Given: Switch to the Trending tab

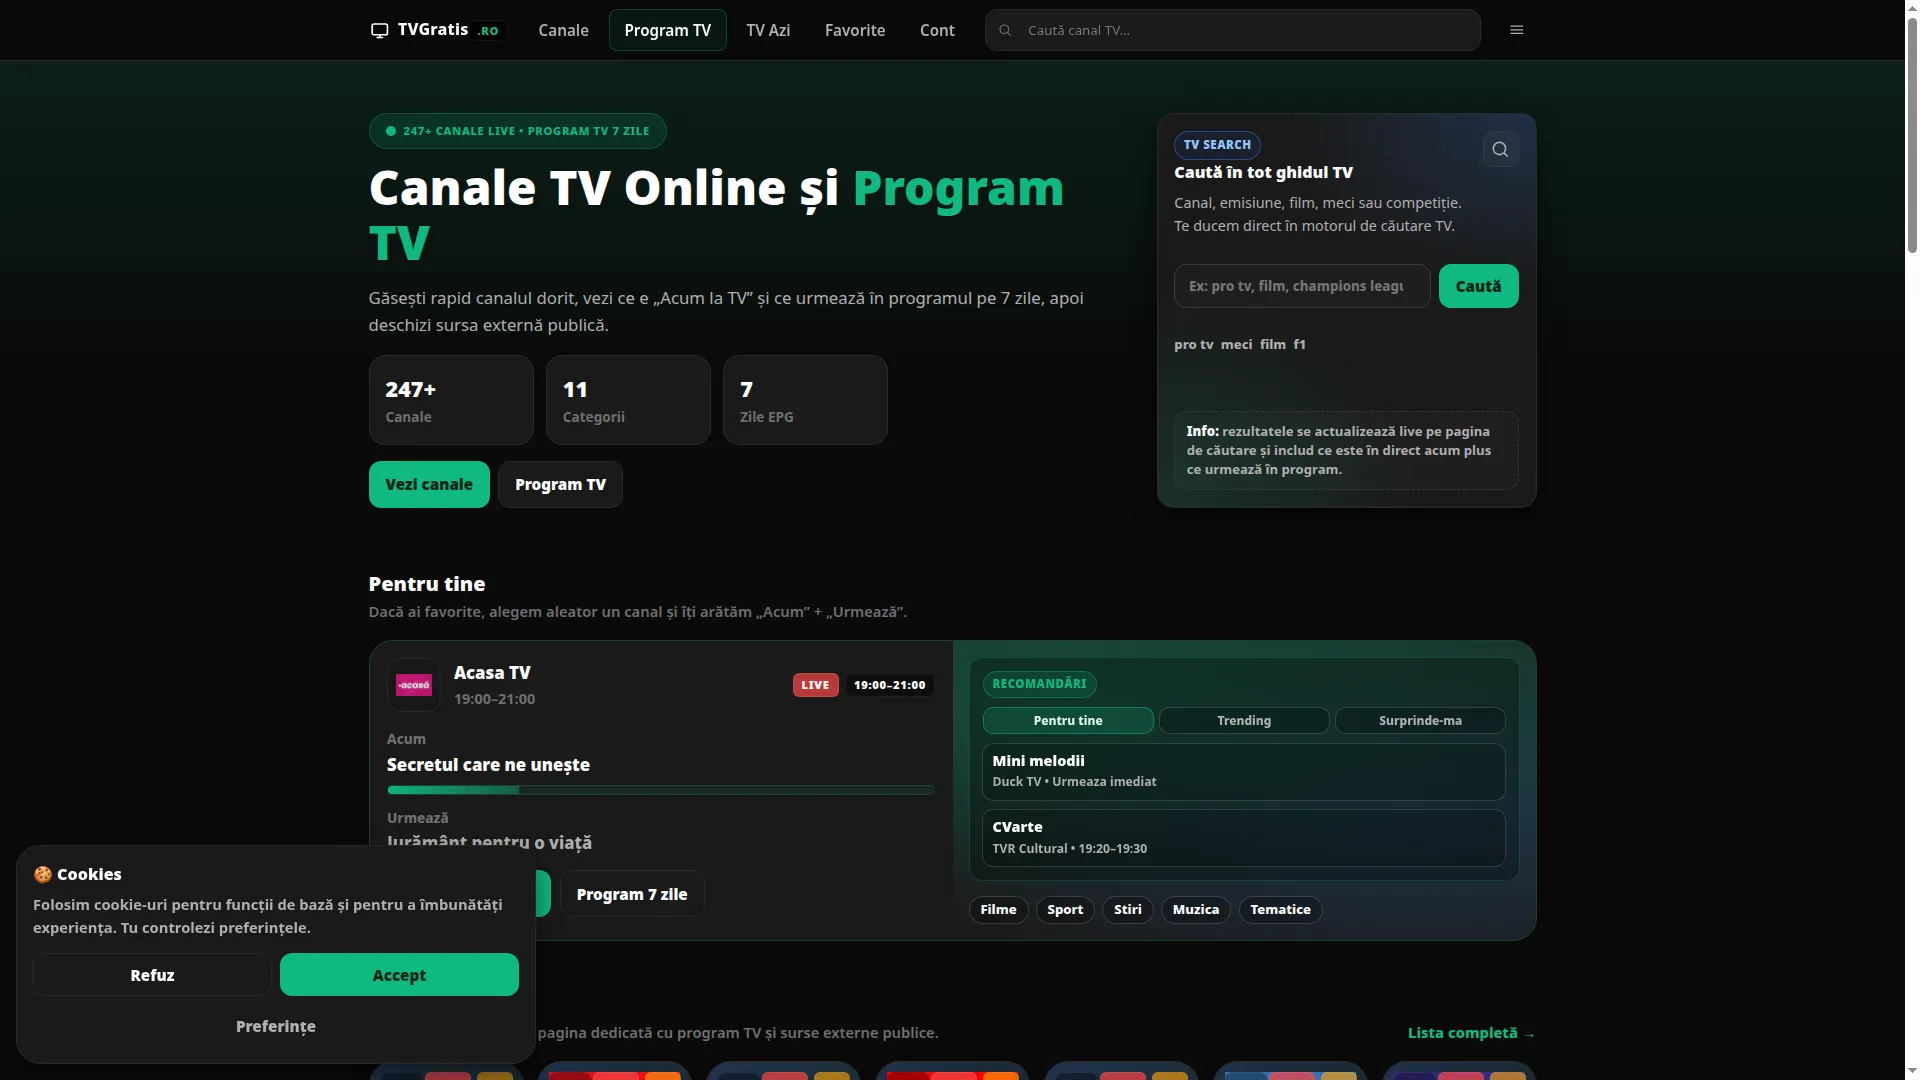Looking at the screenshot, I should [1244, 720].
